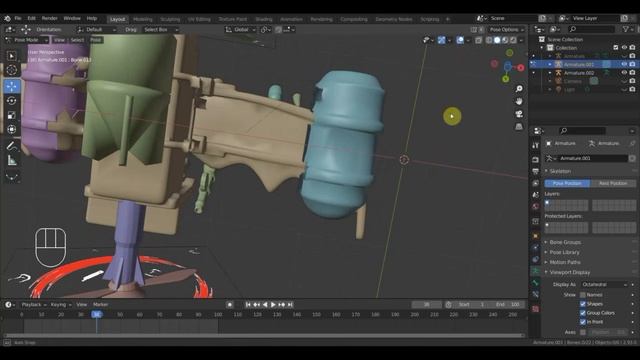Screen dimensions: 640x360
Task: Open the Pose Options dropdown
Action: (507, 29)
